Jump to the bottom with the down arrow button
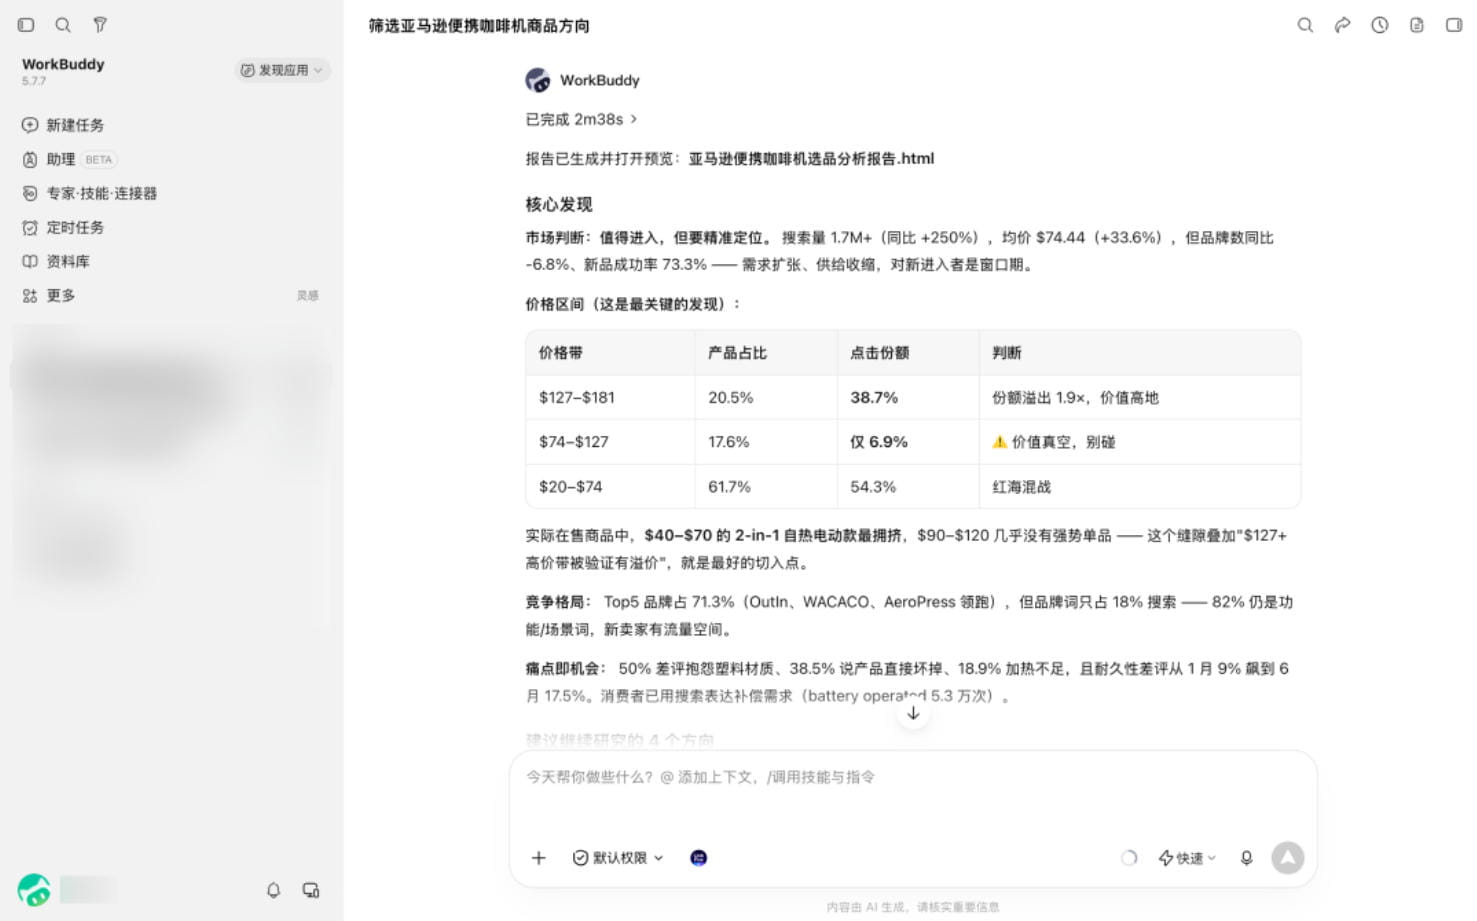Viewport: 1477px width, 921px height. pyautogui.click(x=913, y=713)
